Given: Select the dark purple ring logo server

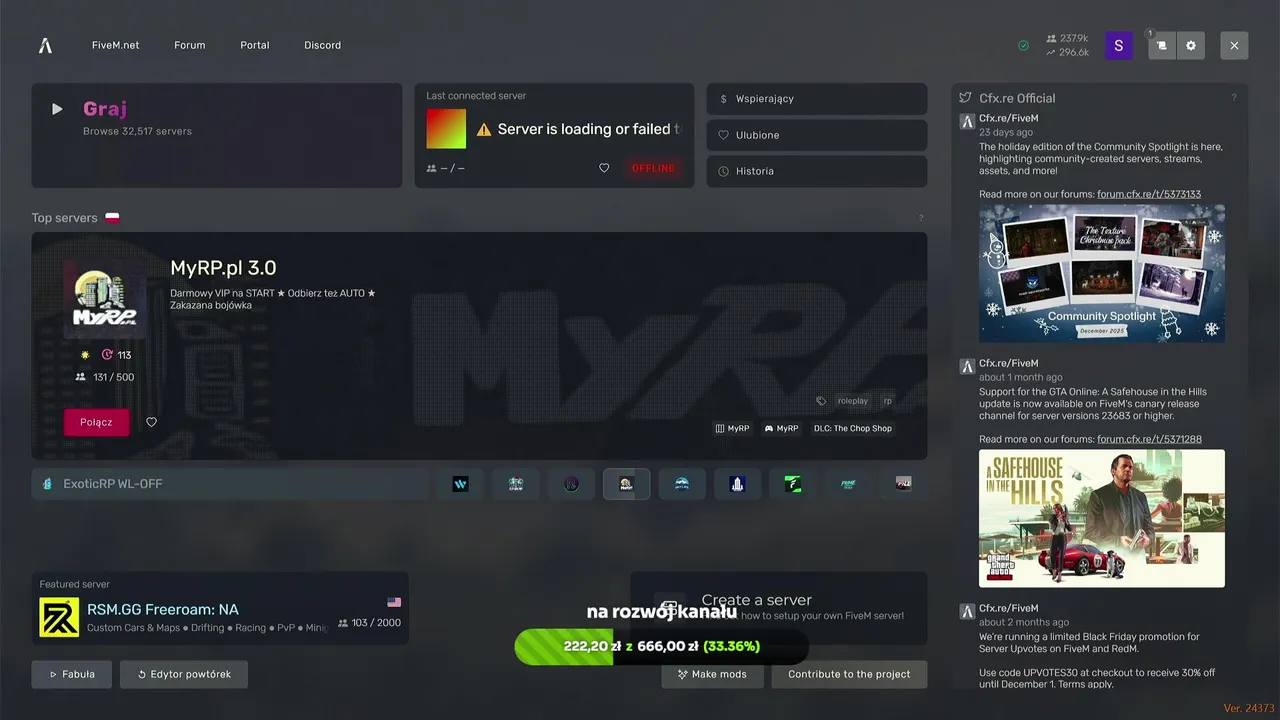Looking at the screenshot, I should point(571,484).
